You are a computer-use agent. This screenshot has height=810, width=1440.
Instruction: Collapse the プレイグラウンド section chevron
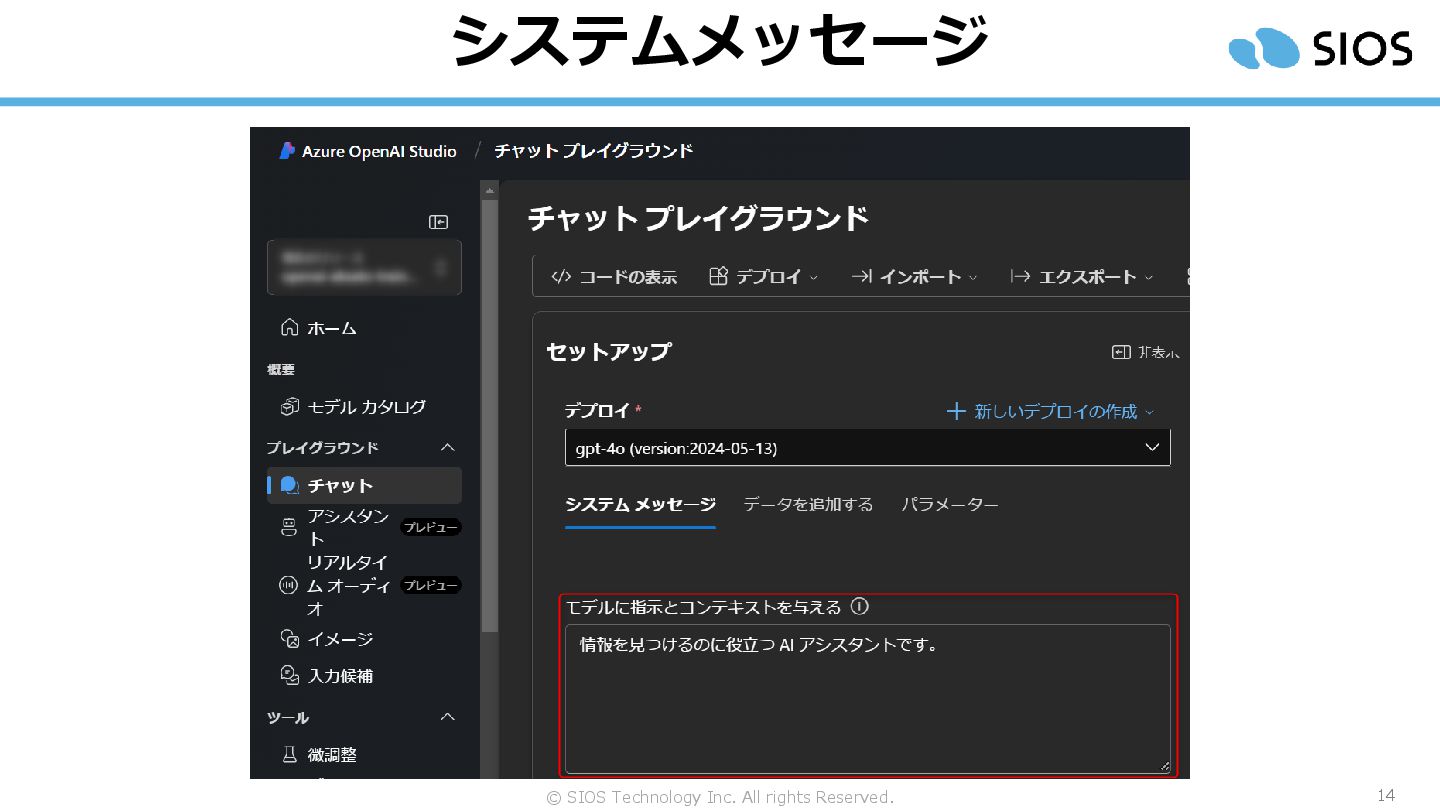click(x=448, y=447)
